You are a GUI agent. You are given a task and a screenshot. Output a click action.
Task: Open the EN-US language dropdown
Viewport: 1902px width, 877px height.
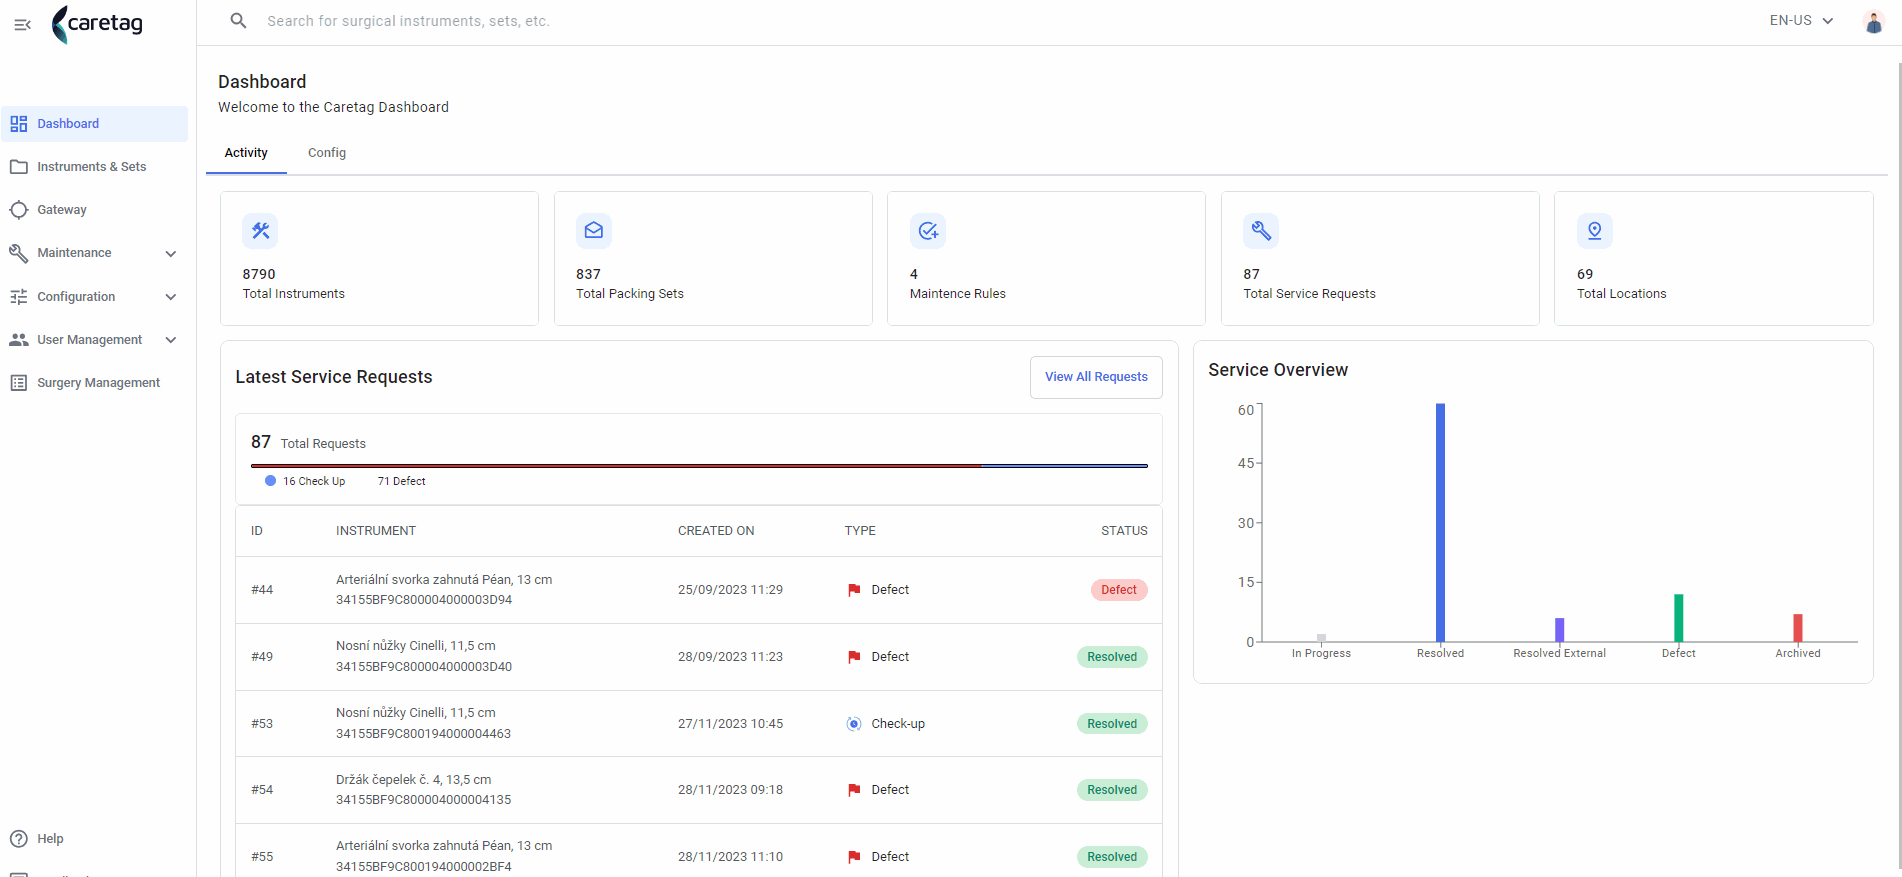(x=1802, y=20)
